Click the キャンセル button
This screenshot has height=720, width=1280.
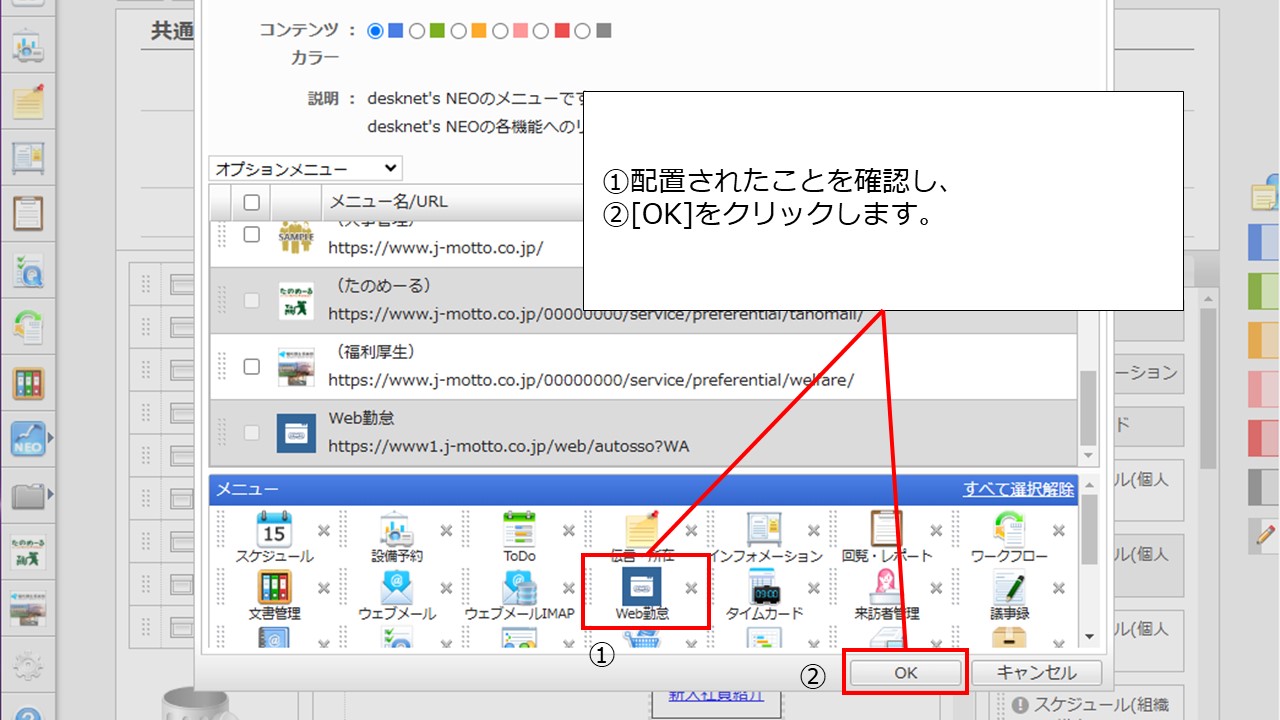(1036, 673)
